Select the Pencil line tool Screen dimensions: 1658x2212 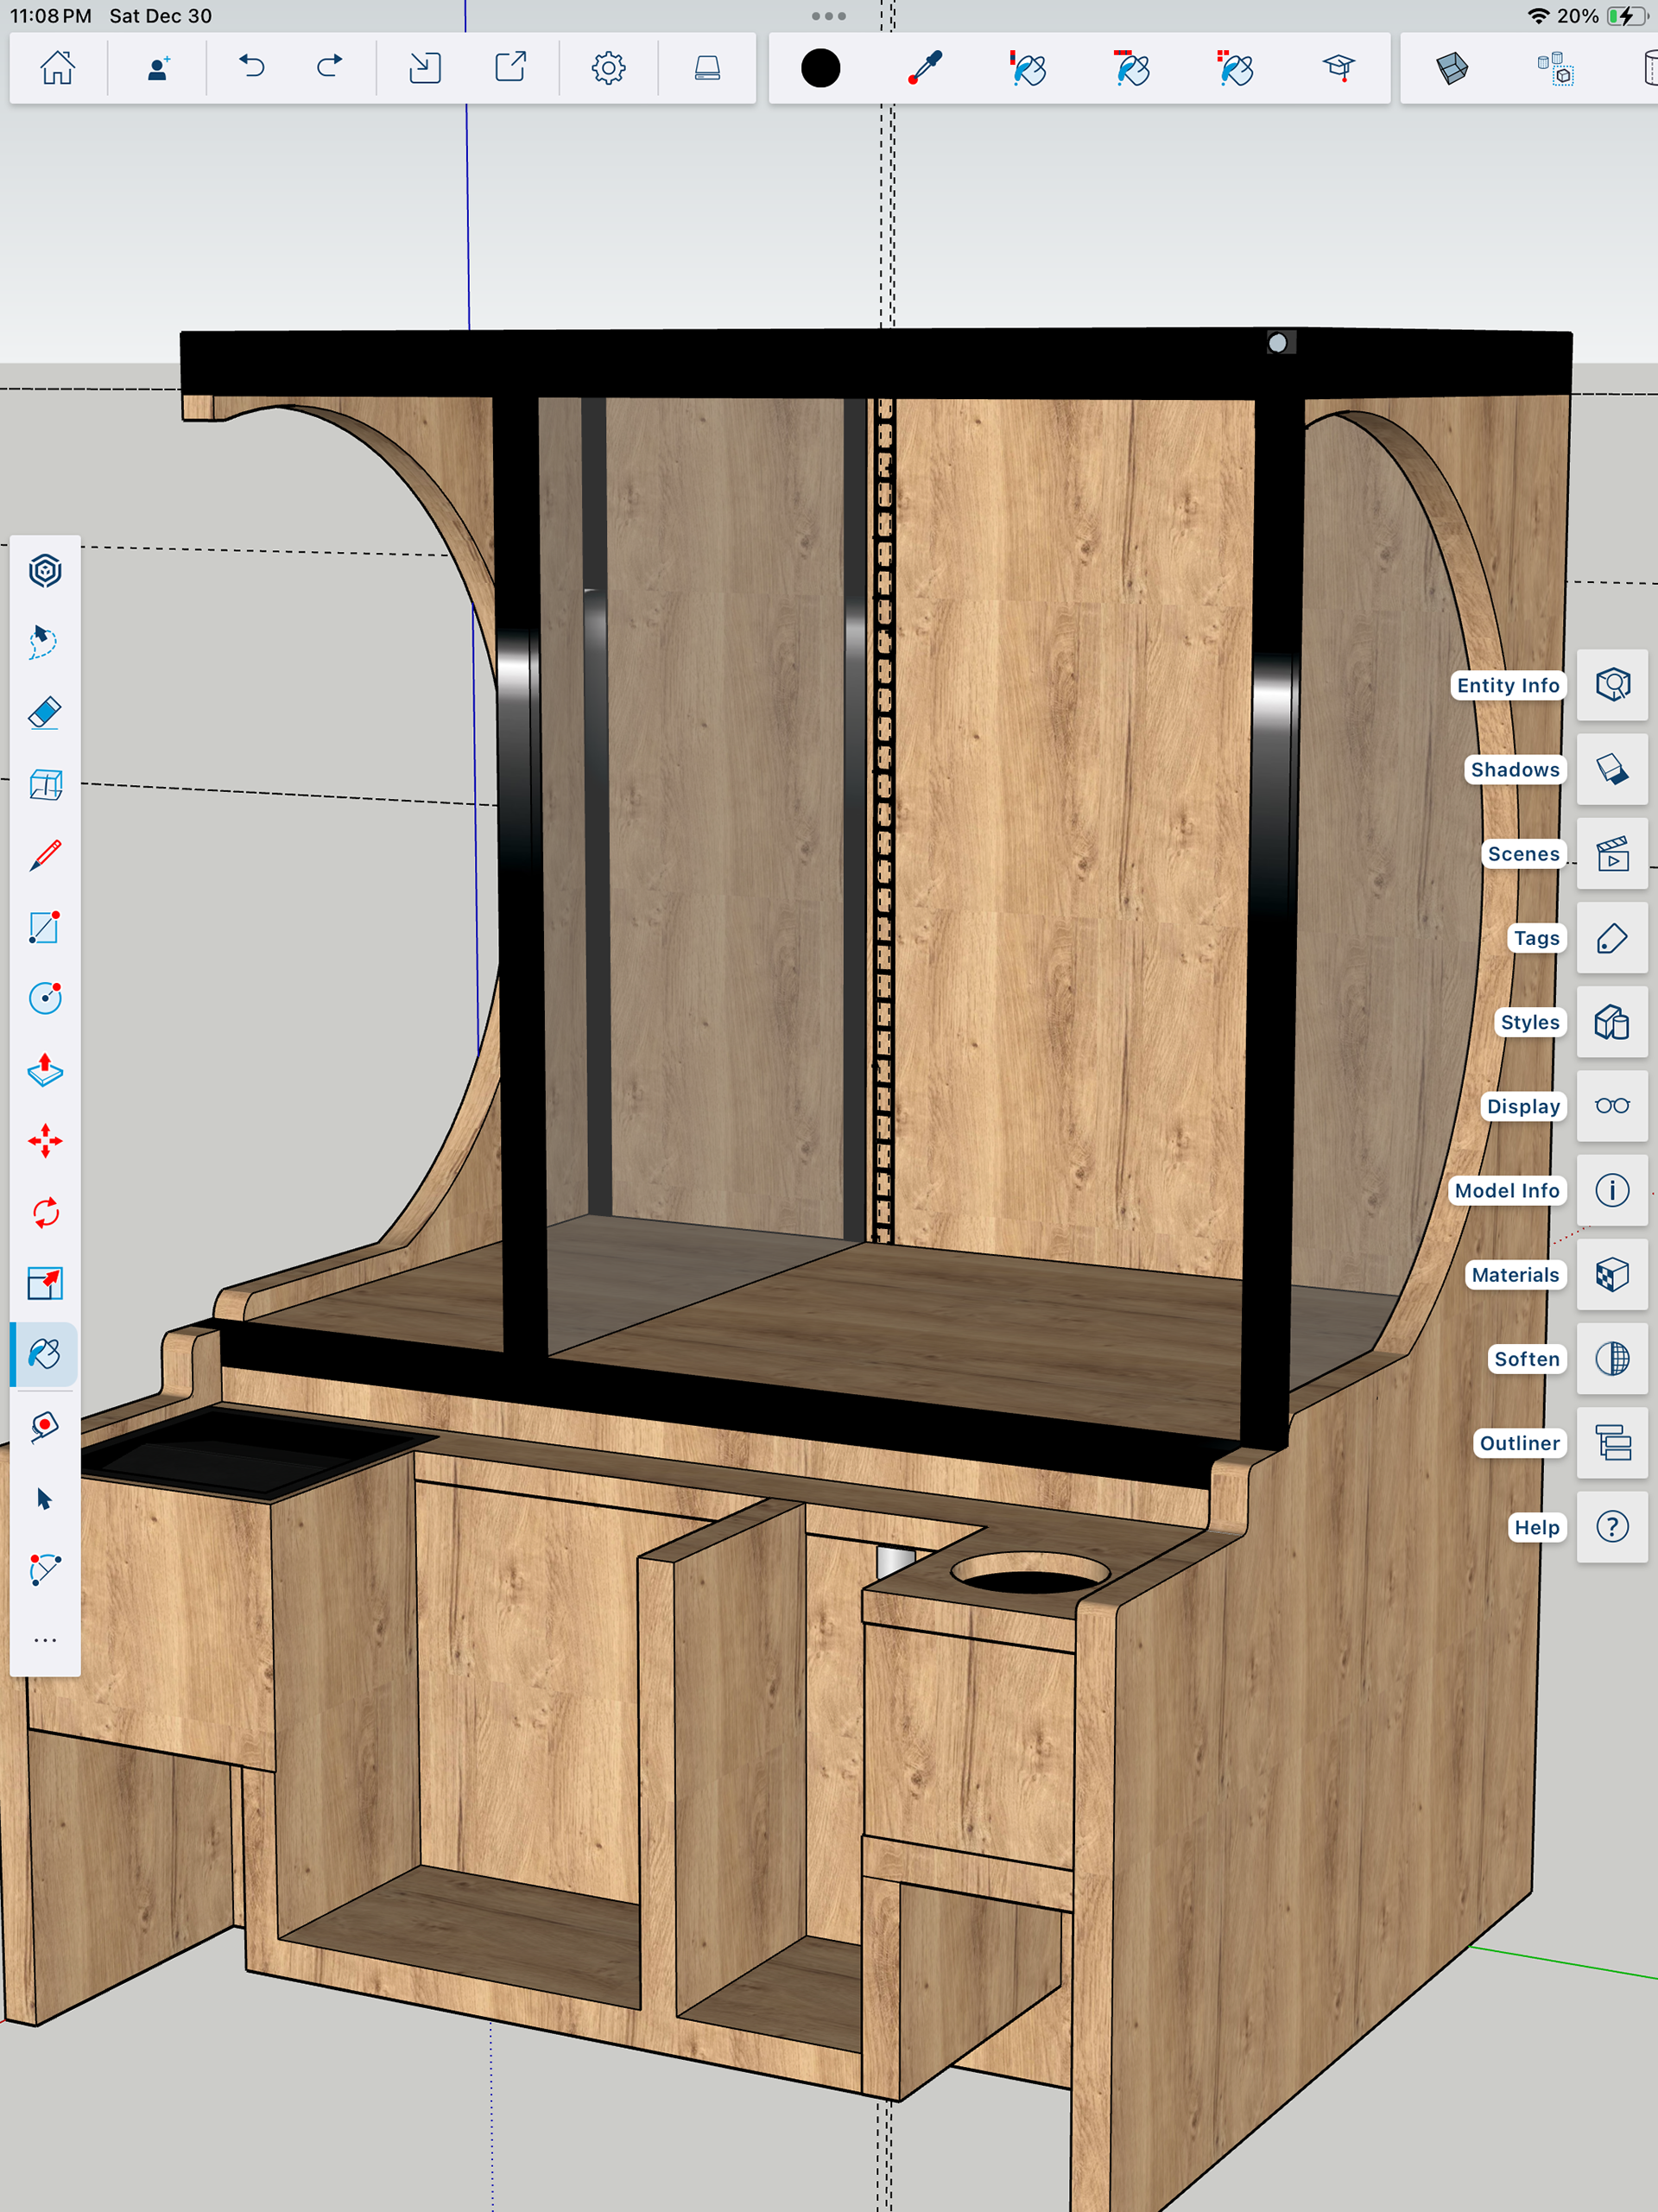[x=45, y=856]
